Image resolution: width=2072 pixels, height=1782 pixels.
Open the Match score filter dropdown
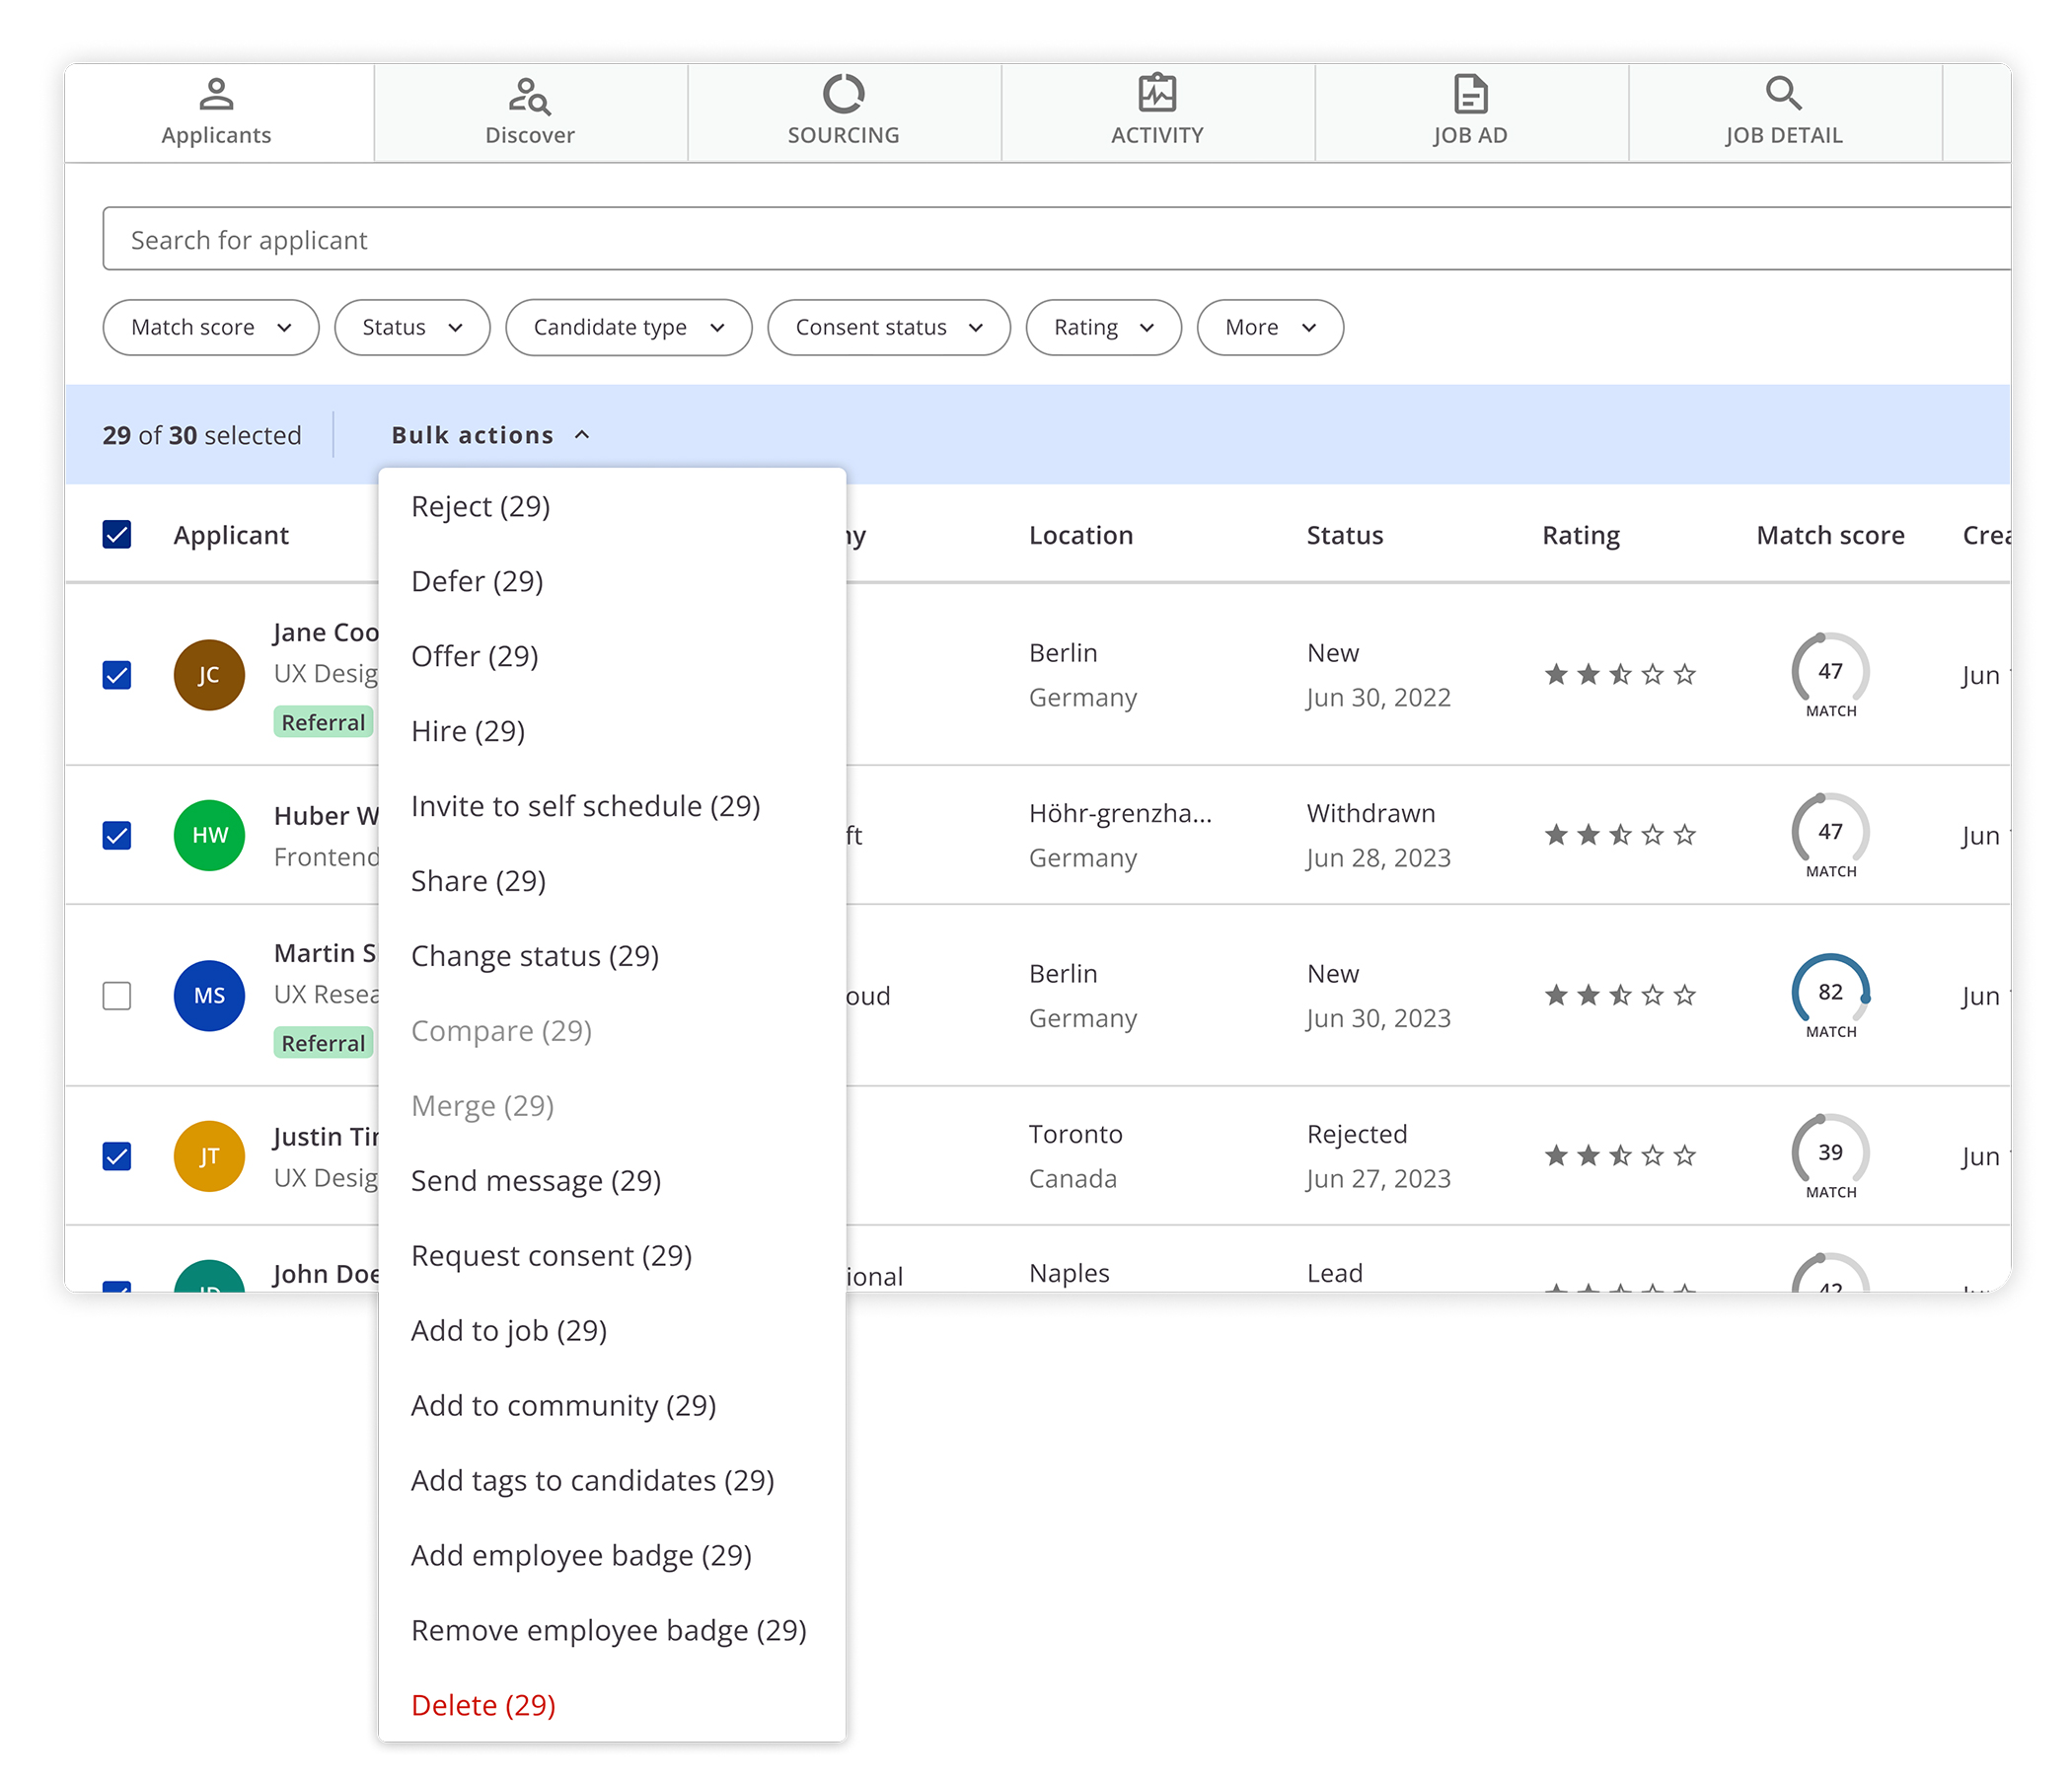pyautogui.click(x=210, y=327)
